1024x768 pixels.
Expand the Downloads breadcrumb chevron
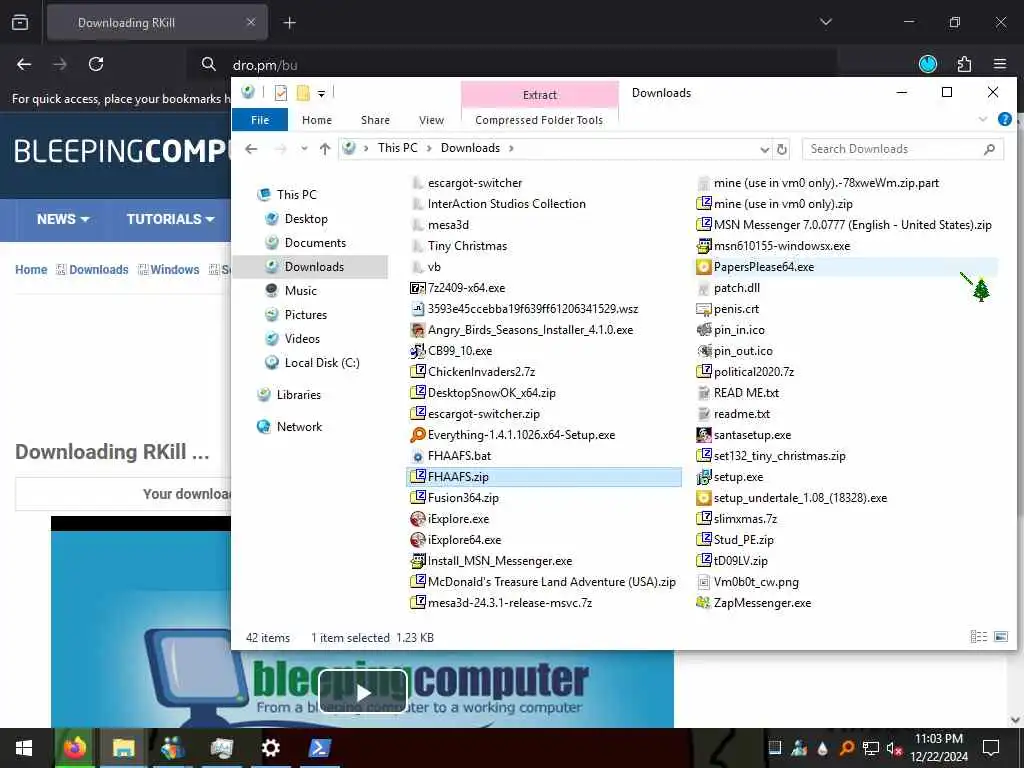tap(511, 148)
